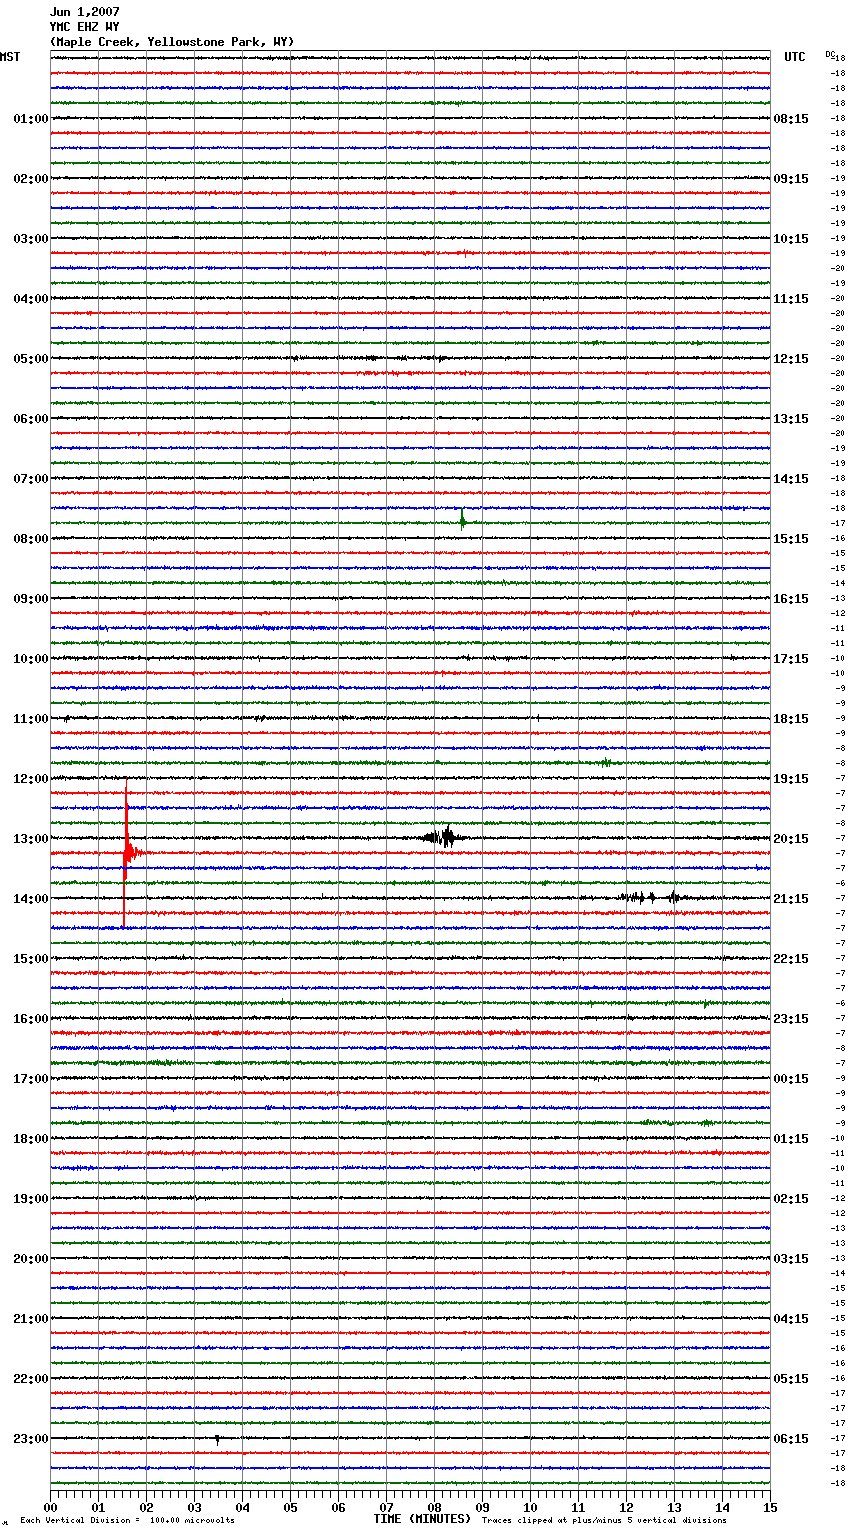Viewport: 850px width, 1534px height.
Task: Click minute tick label "03" on the time axis
Action: point(194,1507)
